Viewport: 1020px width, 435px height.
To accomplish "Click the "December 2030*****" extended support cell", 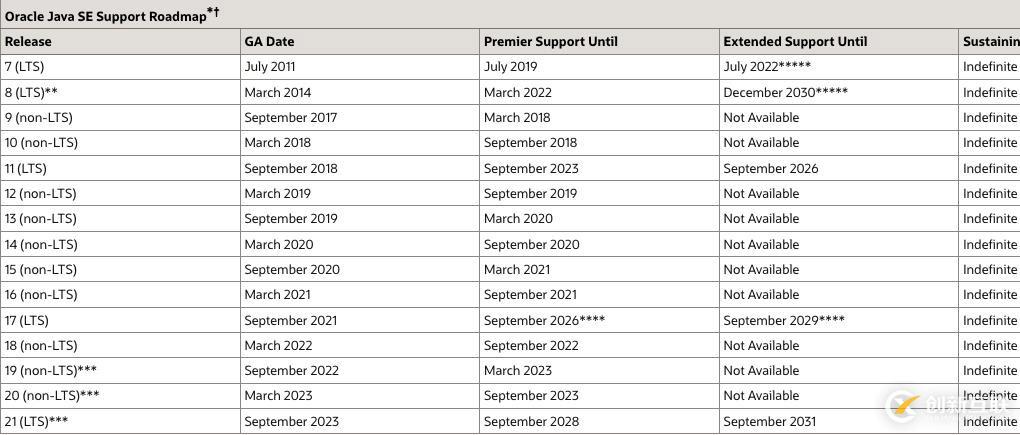I will click(785, 92).
